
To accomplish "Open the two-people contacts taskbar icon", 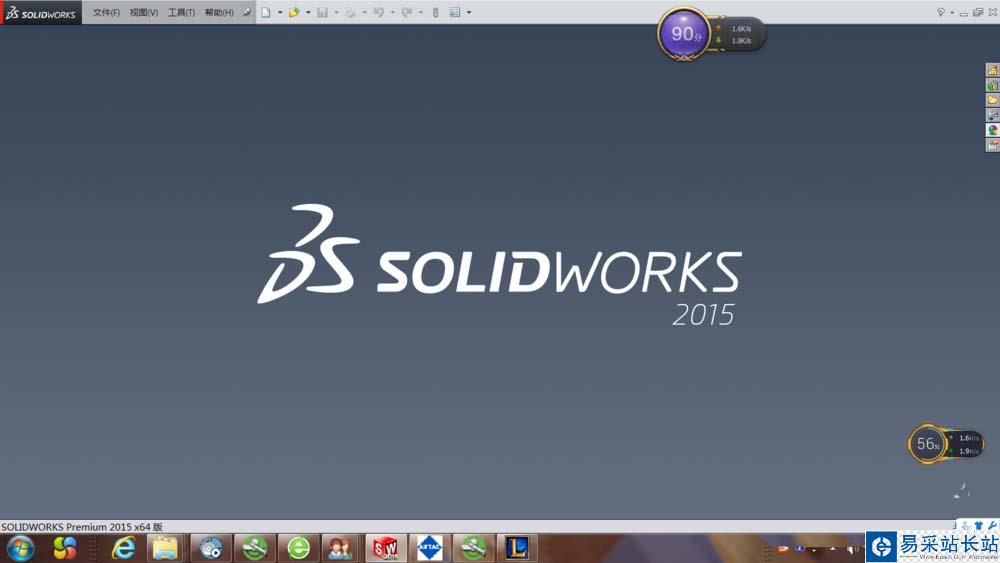I will click(340, 548).
